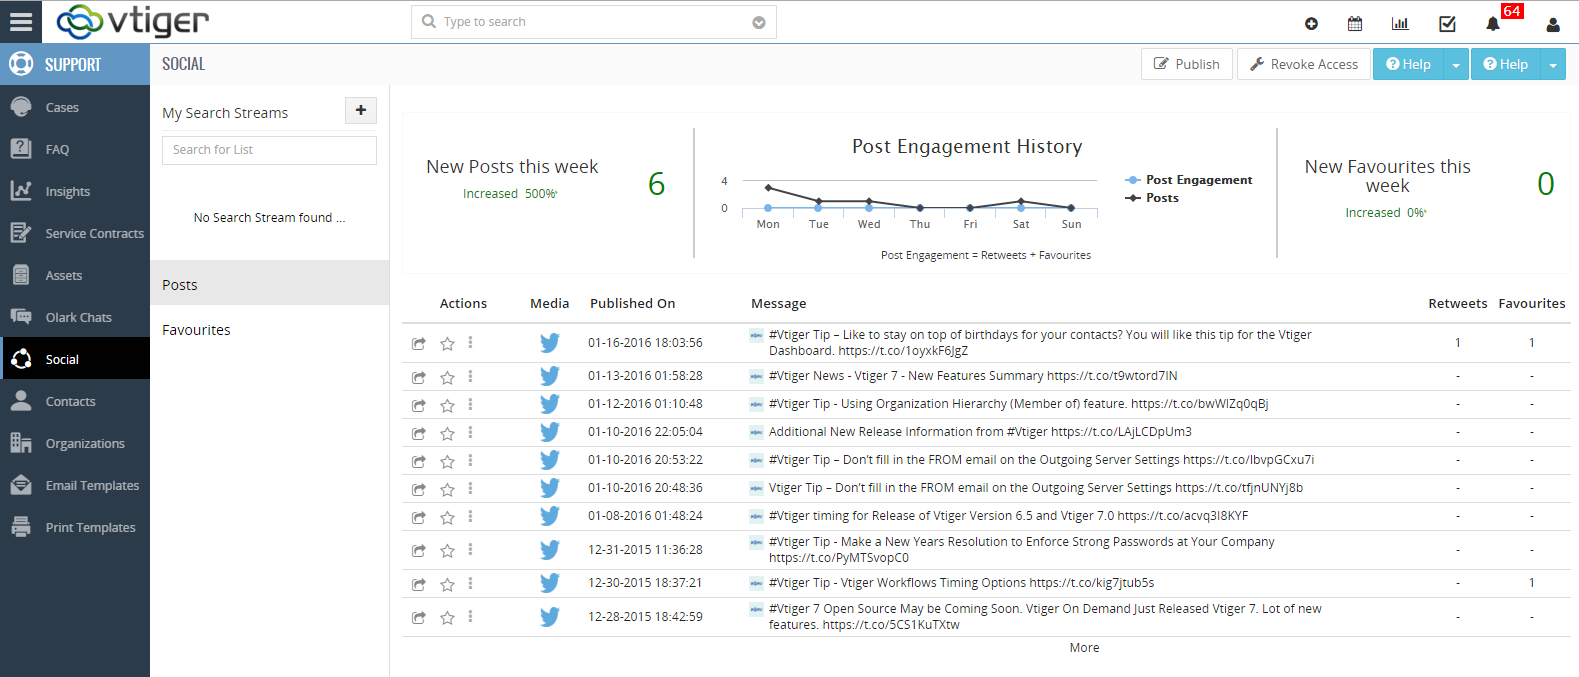
Task: Open more actions for 01-10-2016 20:53:22 post
Action: (470, 461)
